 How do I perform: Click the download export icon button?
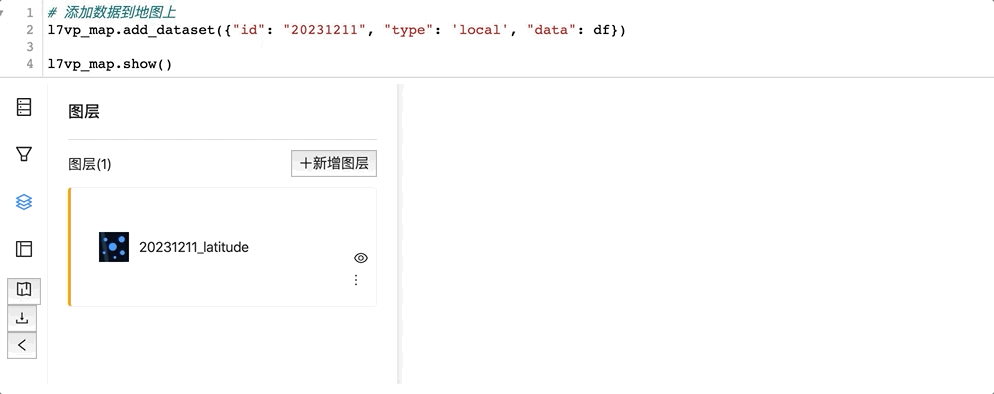[x=22, y=318]
